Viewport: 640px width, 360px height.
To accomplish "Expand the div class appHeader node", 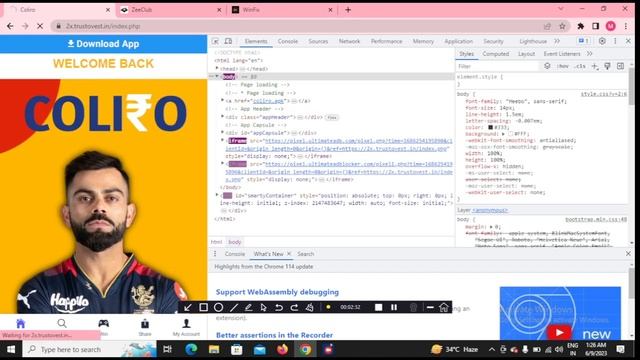I will coord(223,117).
